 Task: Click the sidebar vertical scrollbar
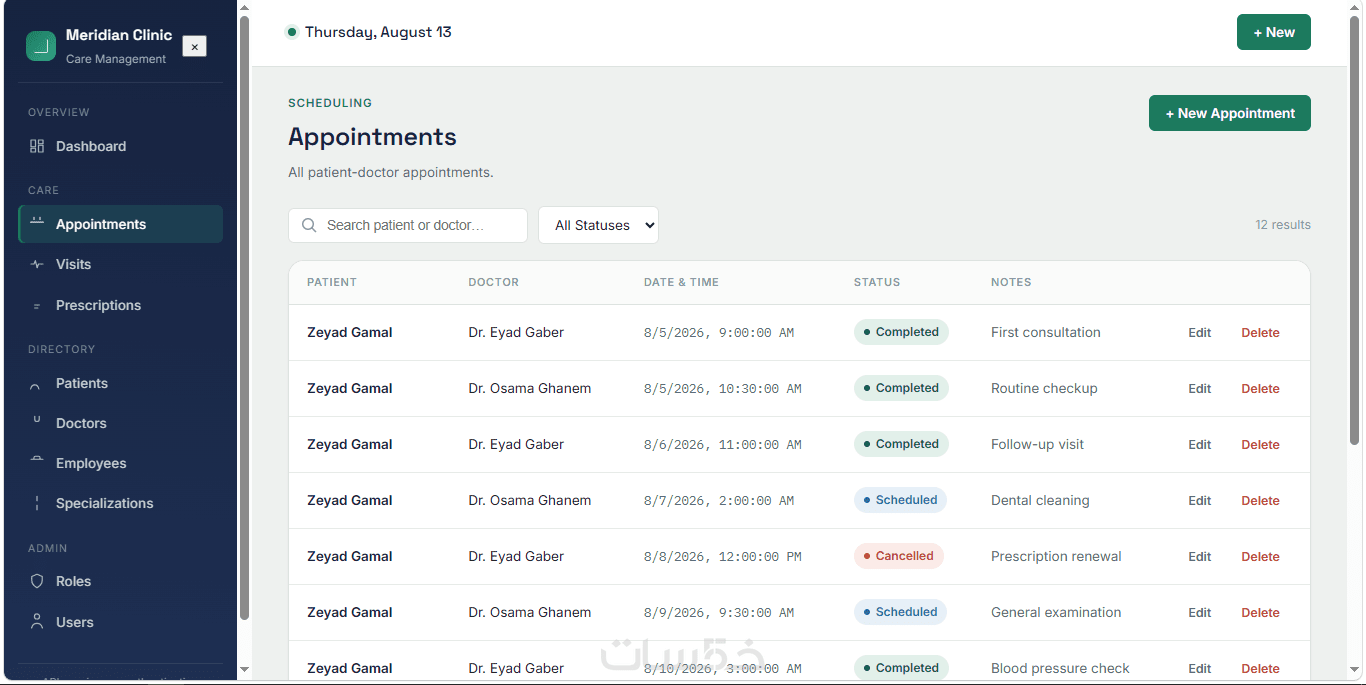(x=244, y=318)
